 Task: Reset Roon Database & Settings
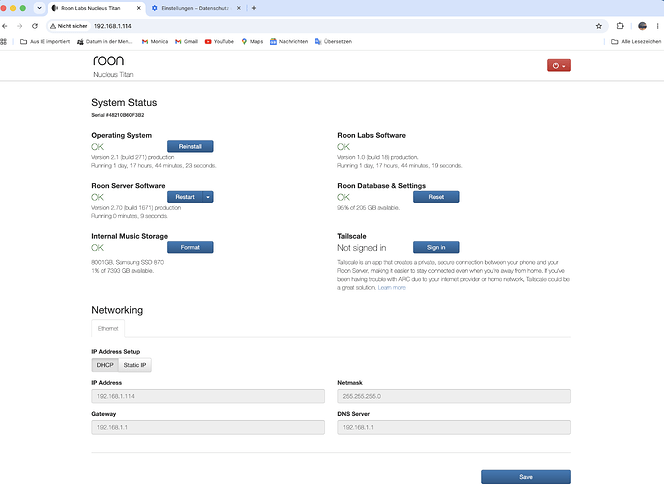click(436, 197)
